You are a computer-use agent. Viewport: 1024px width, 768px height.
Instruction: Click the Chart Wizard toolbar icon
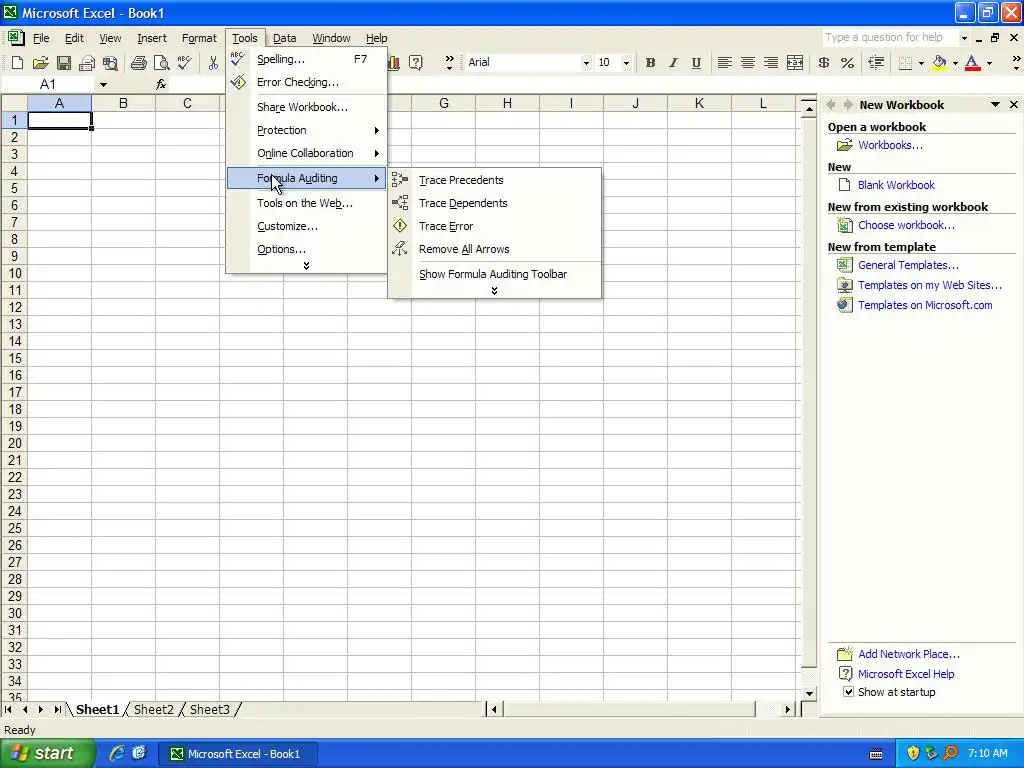[x=394, y=63]
